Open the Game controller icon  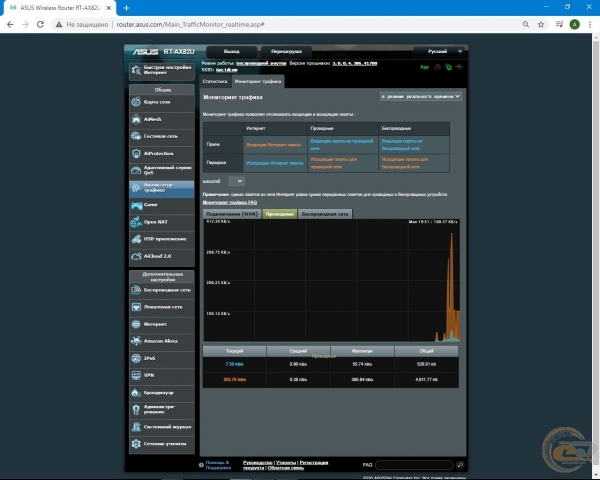coord(136,205)
